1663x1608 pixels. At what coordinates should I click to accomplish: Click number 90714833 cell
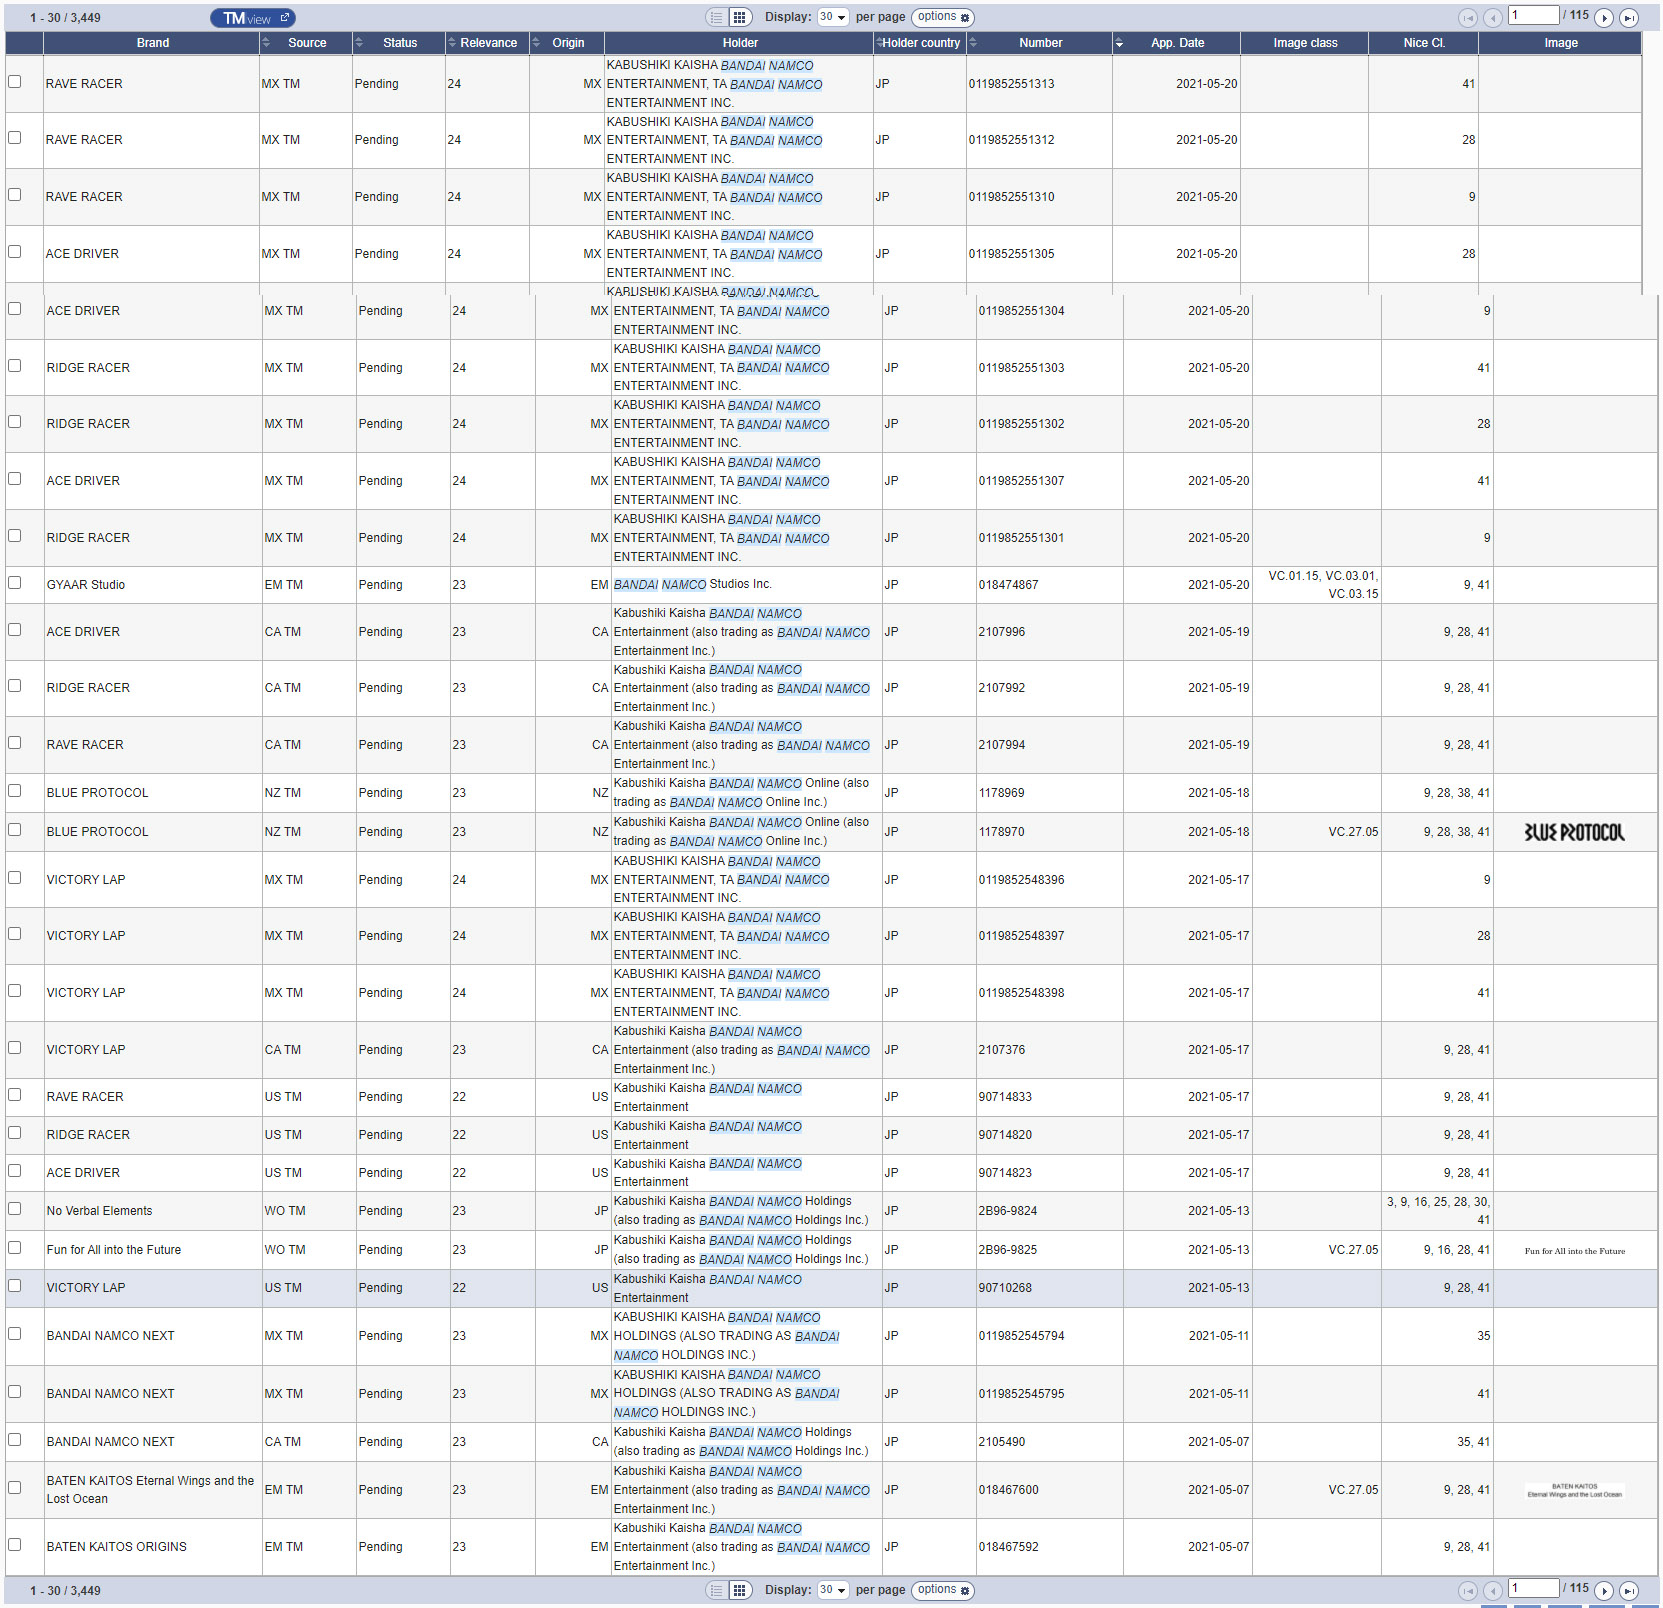(x=1005, y=1097)
